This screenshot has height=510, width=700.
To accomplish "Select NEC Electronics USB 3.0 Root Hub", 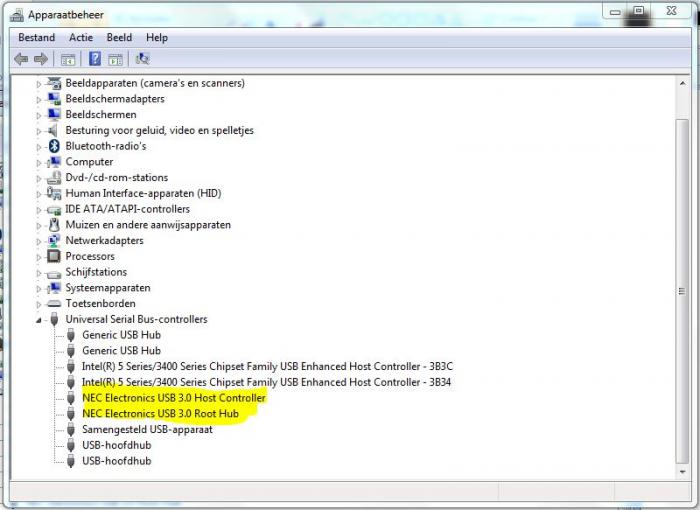I will pyautogui.click(x=160, y=414).
